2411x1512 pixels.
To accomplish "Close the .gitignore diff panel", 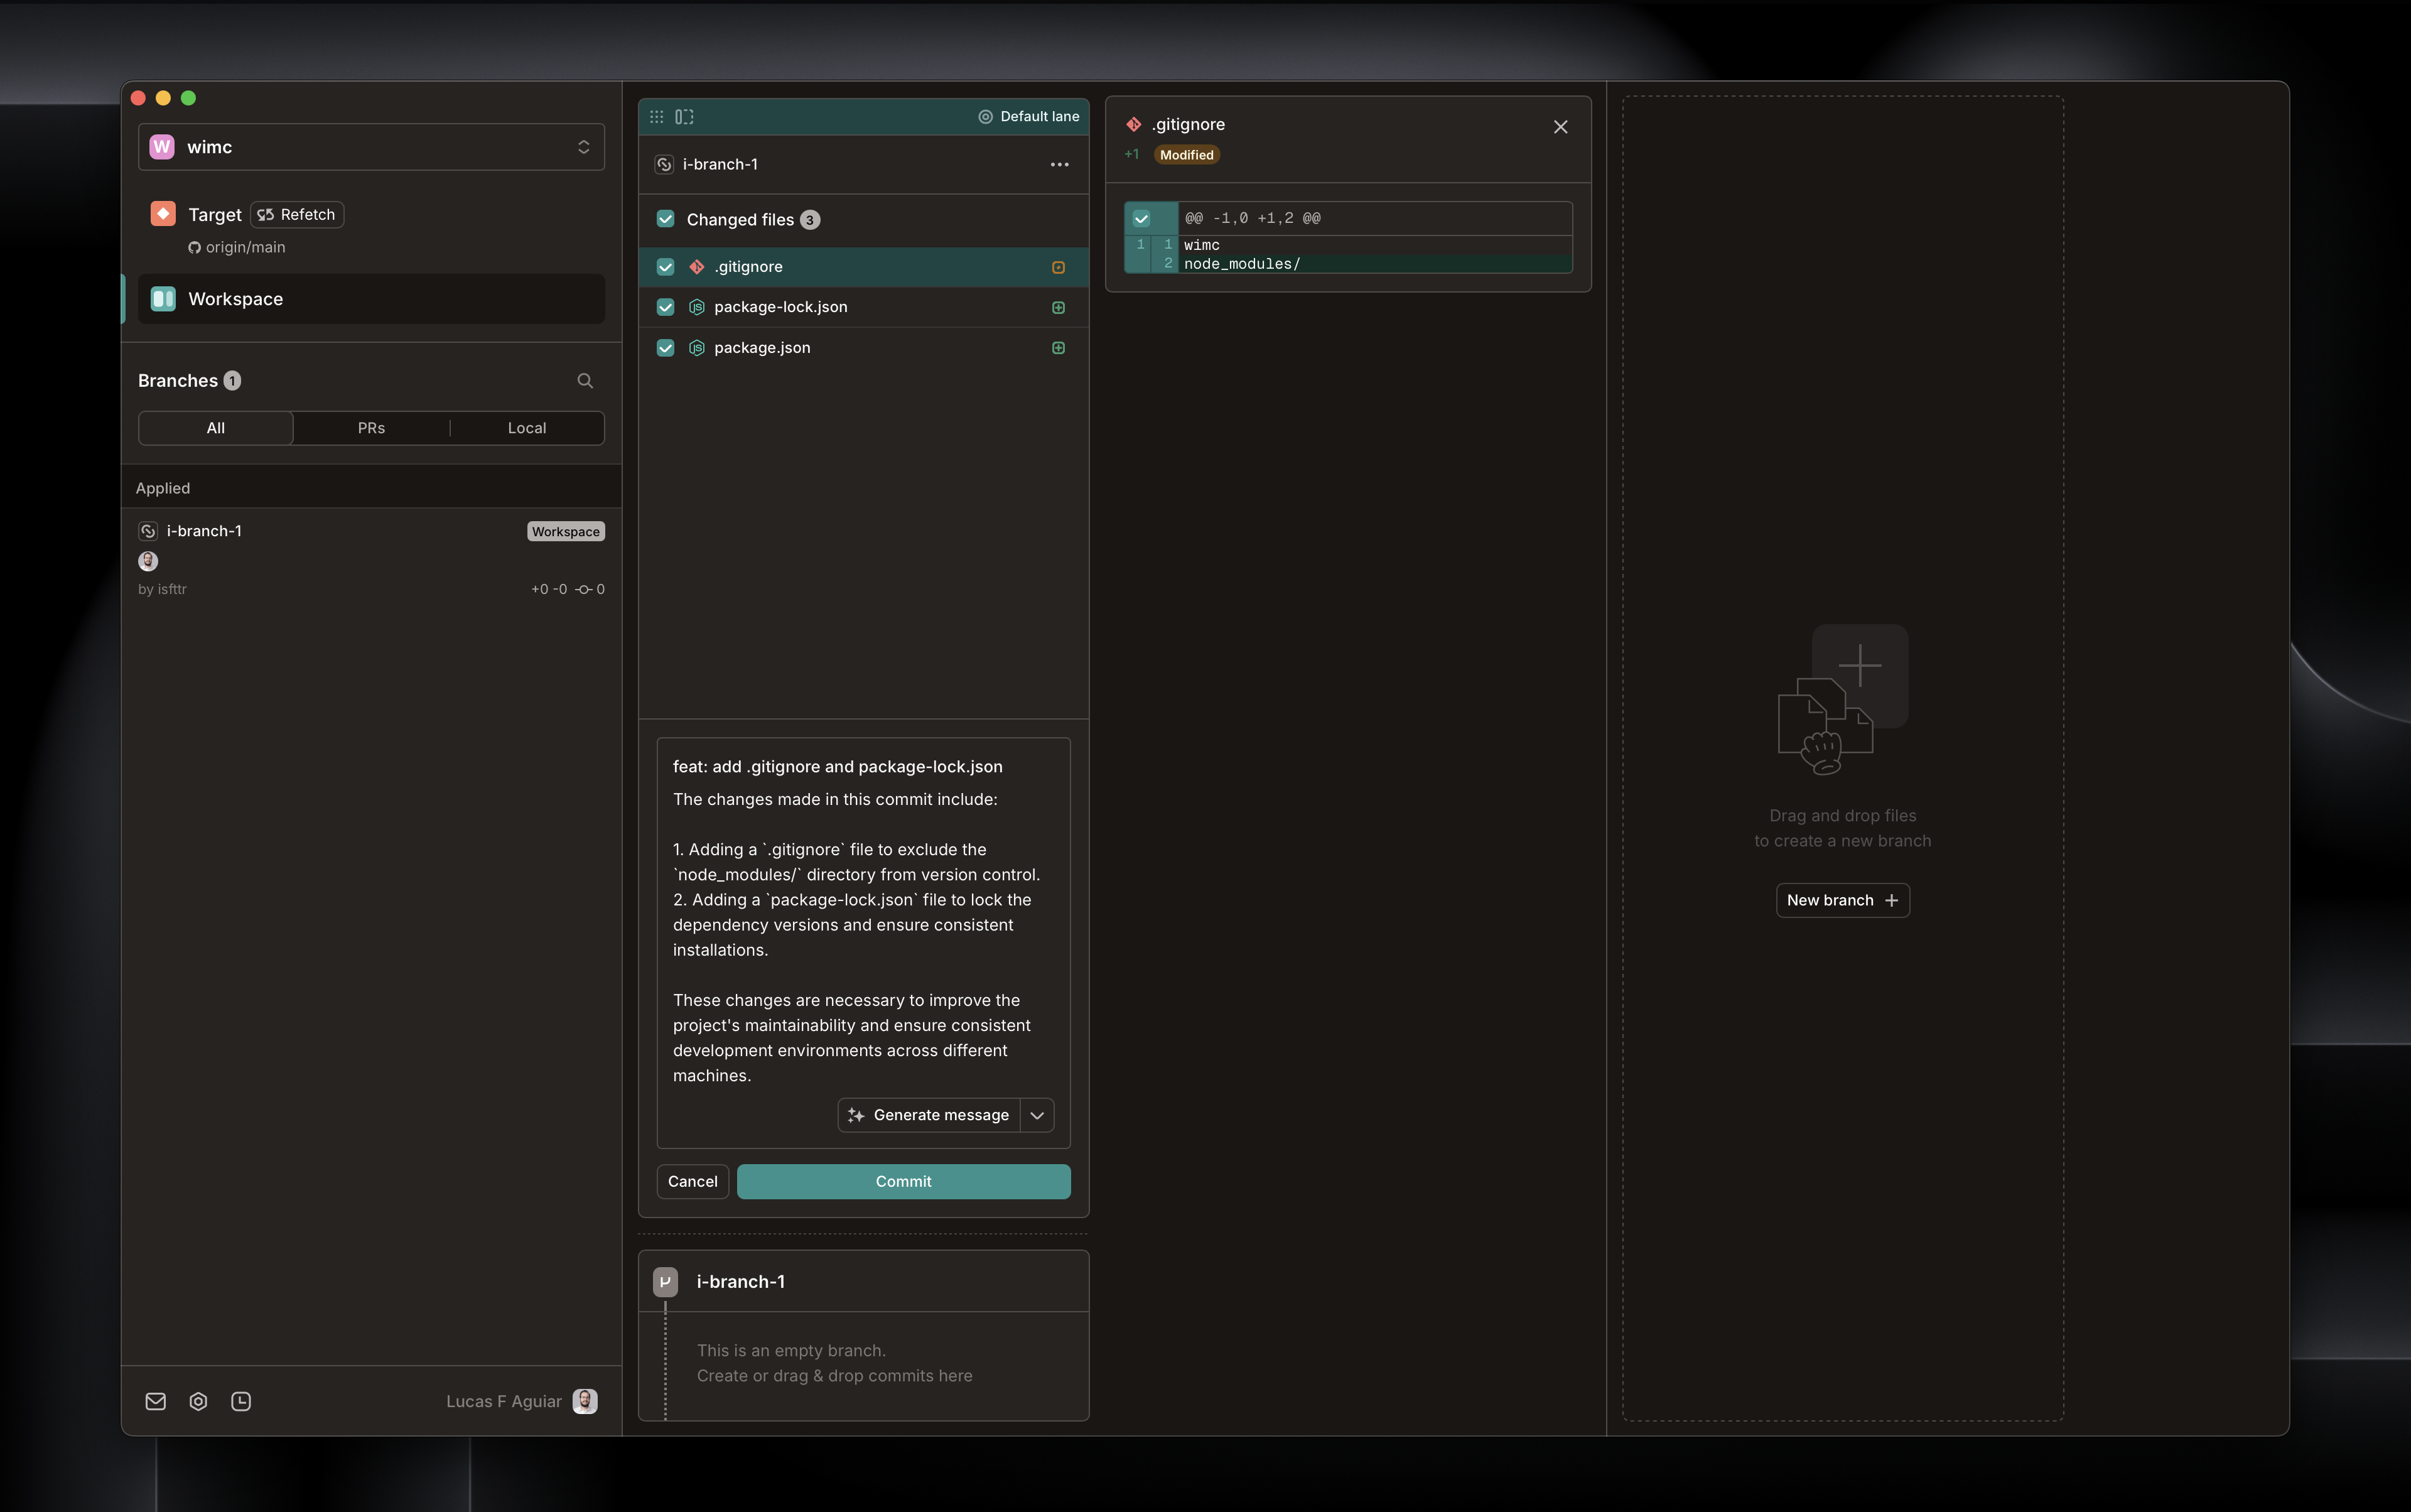I will click(x=1560, y=127).
